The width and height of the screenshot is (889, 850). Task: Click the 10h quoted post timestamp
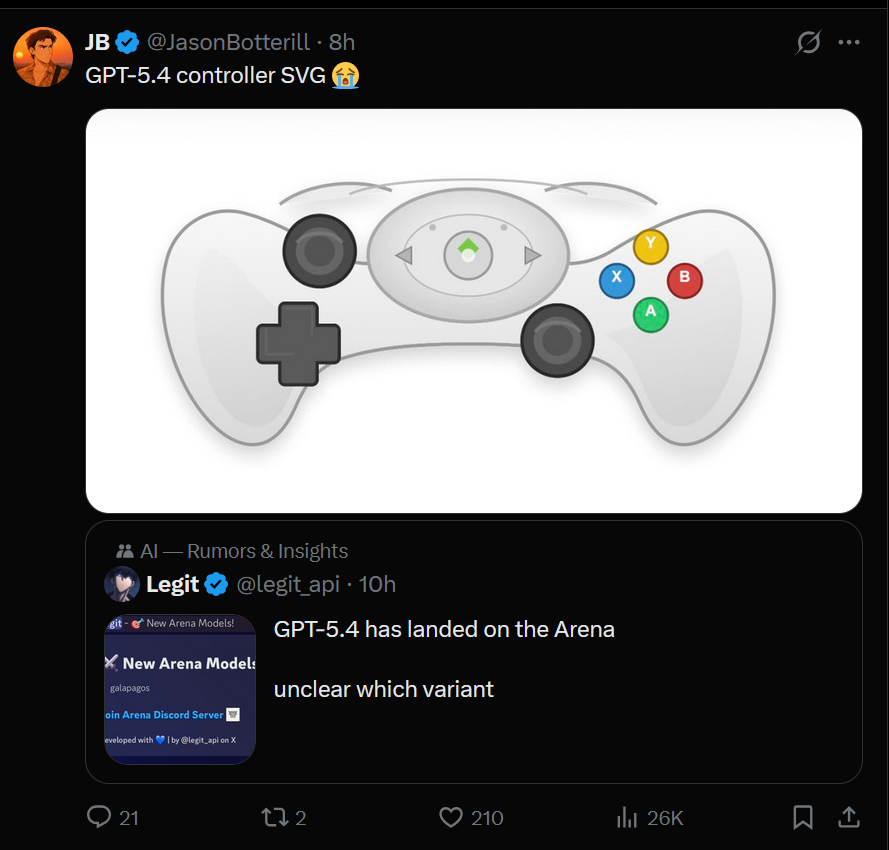coord(377,584)
